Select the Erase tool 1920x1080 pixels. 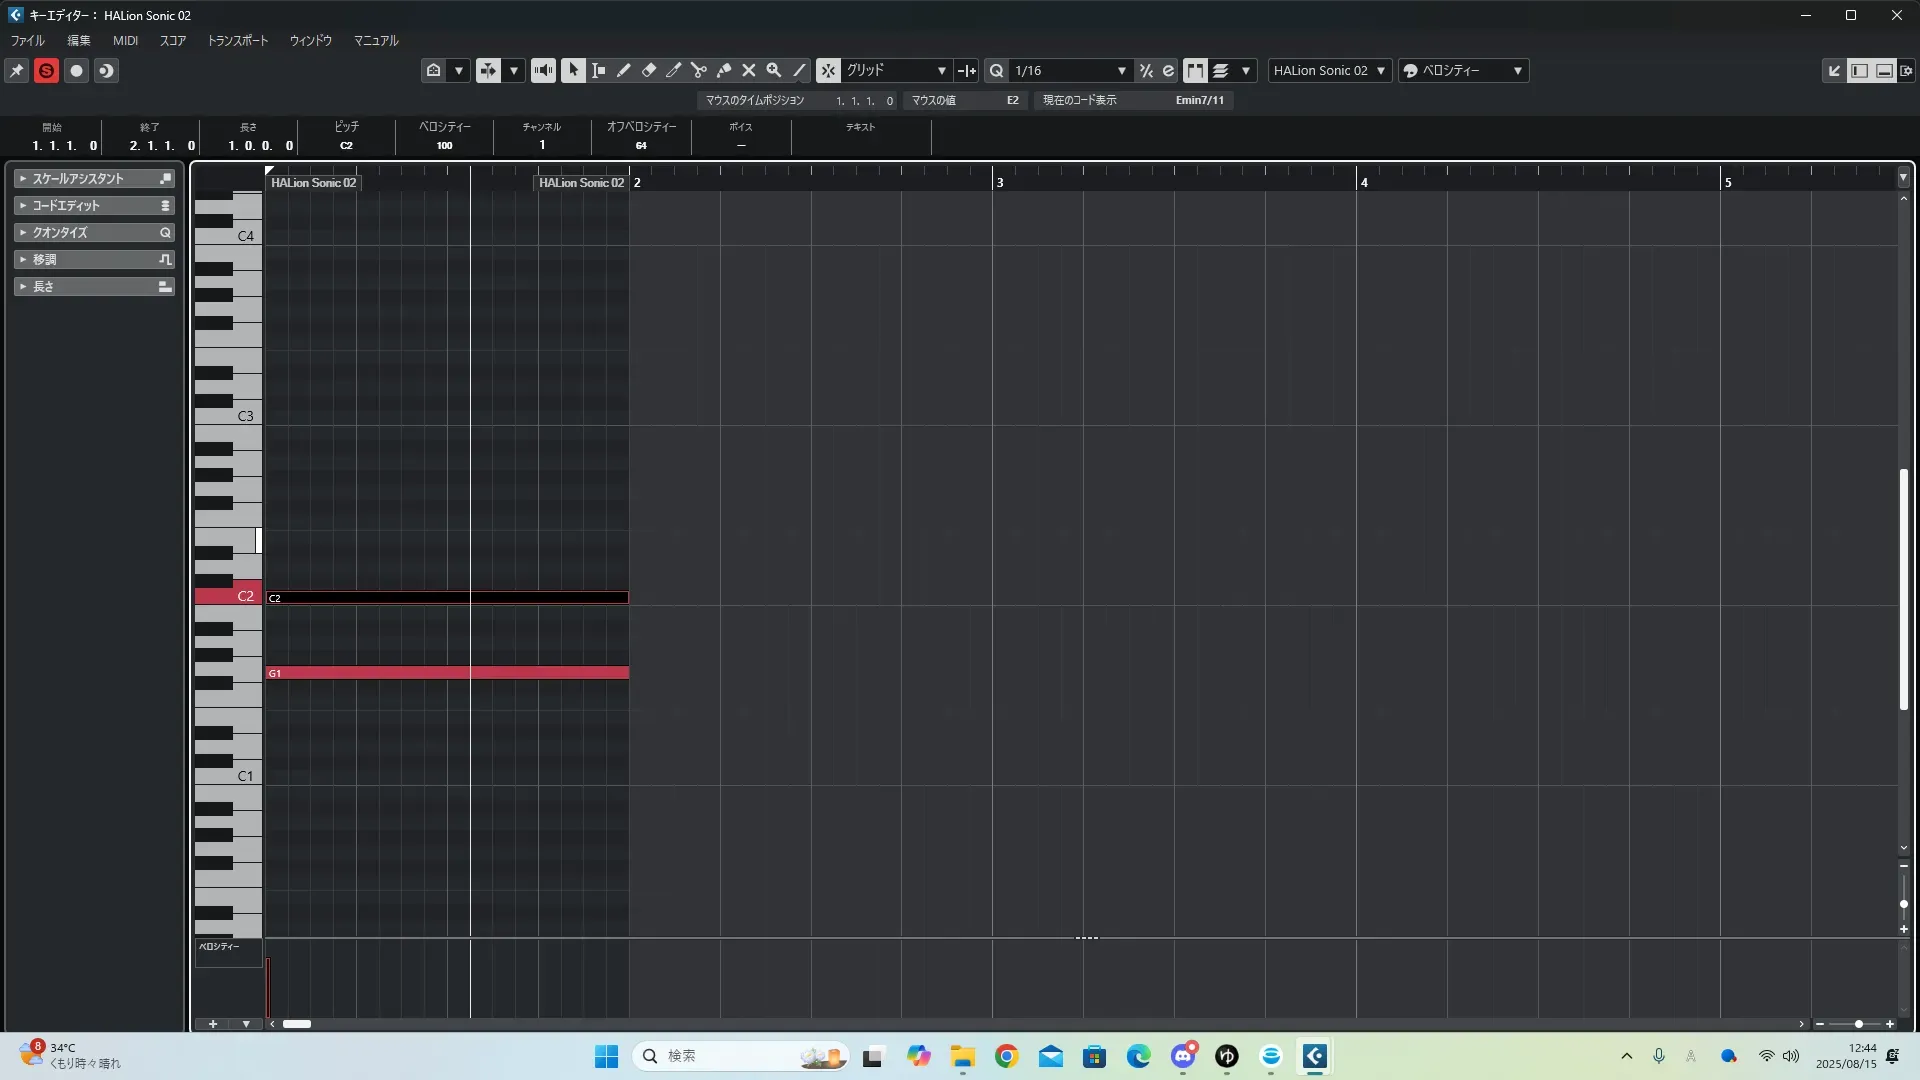click(648, 70)
